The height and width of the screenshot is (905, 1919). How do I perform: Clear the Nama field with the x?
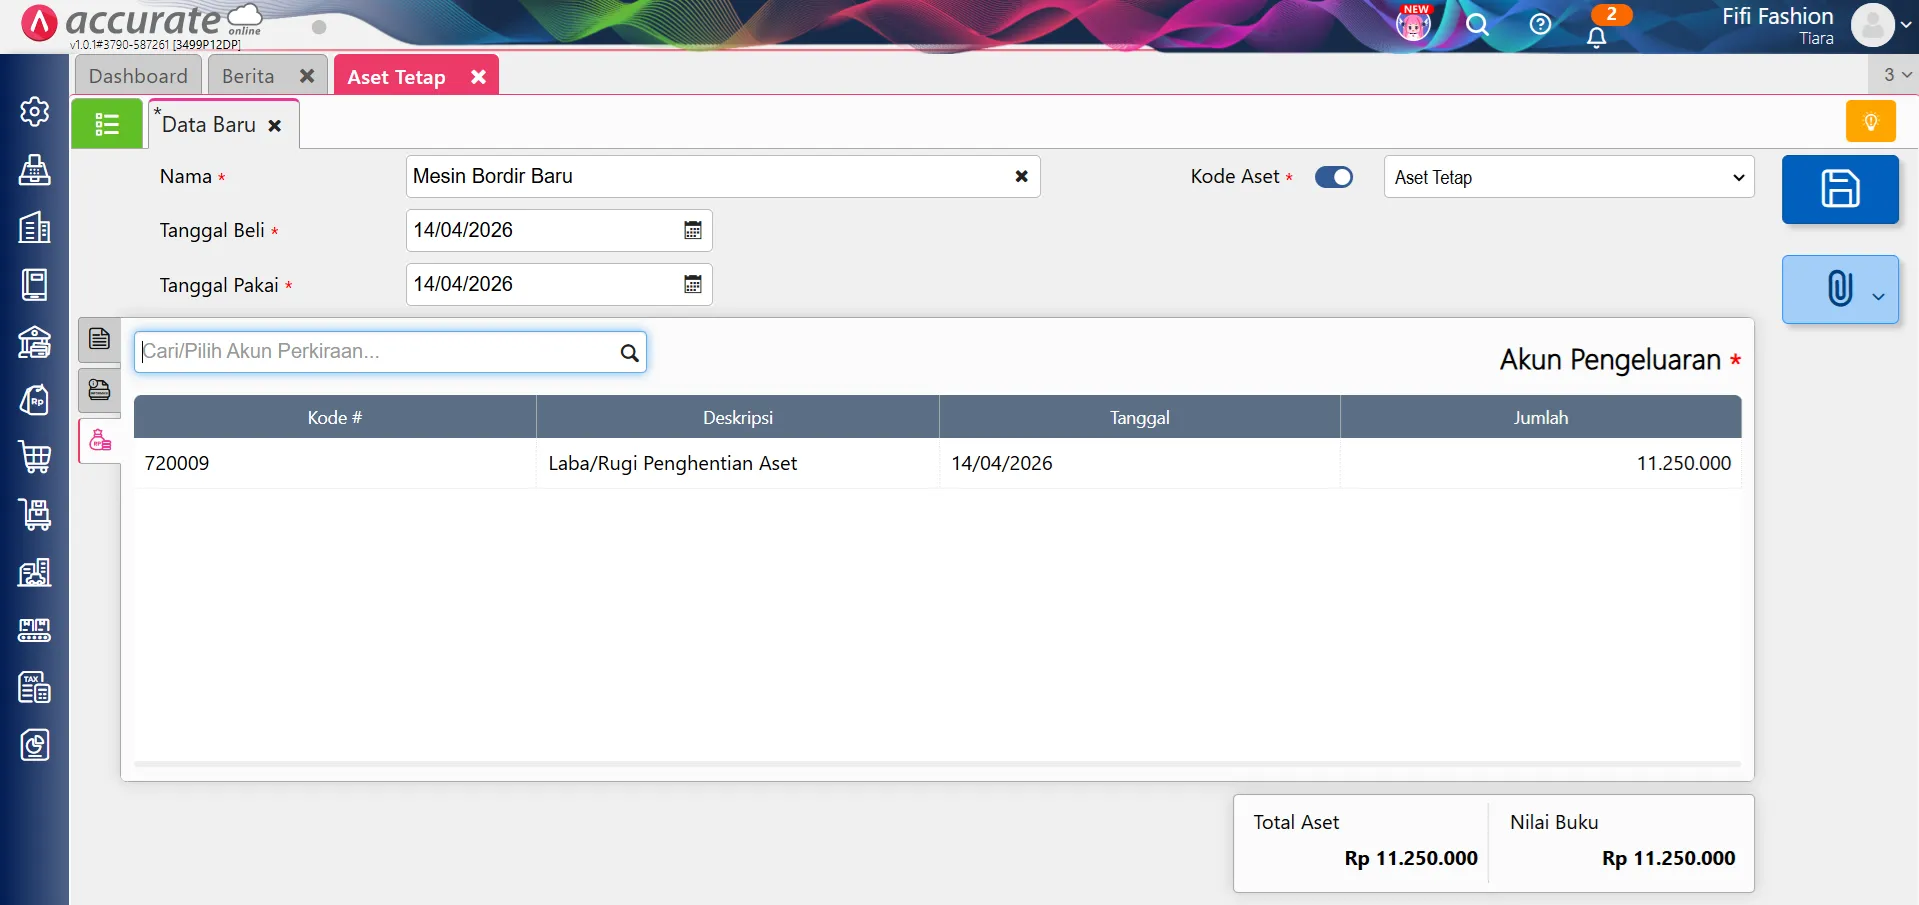(1021, 176)
